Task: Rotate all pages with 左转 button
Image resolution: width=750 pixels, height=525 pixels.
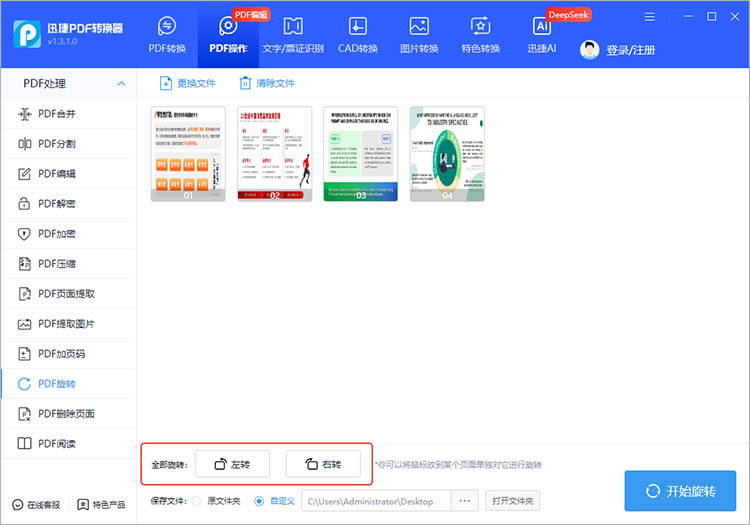Action: pos(232,464)
